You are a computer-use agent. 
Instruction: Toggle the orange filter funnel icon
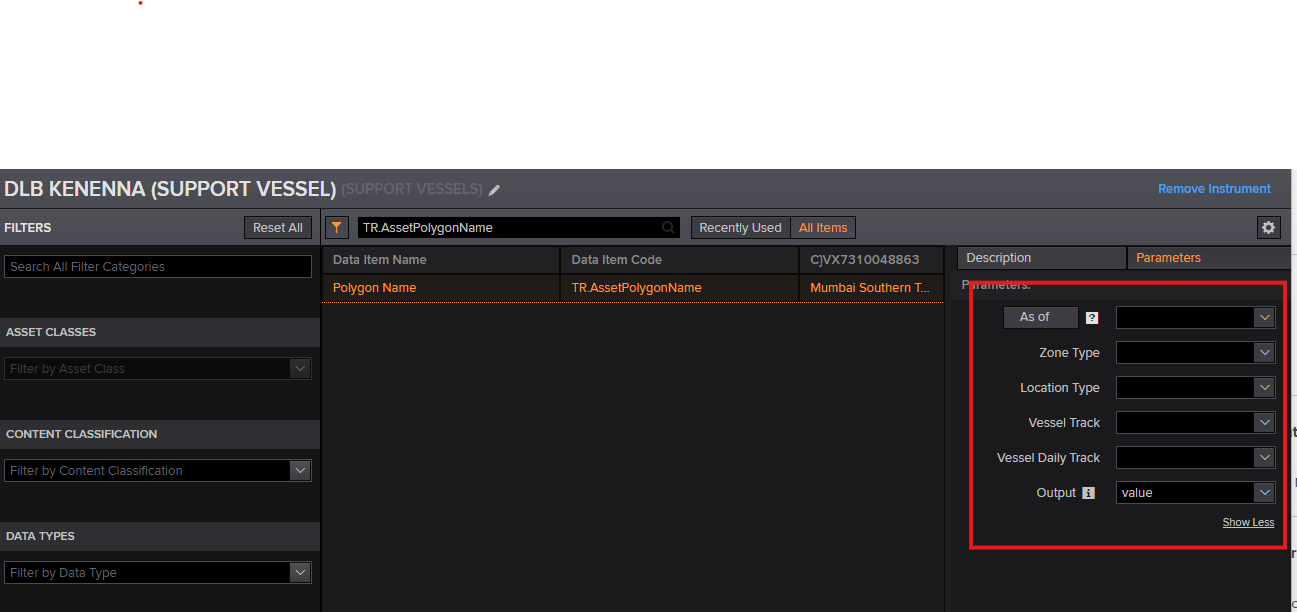[x=338, y=228]
